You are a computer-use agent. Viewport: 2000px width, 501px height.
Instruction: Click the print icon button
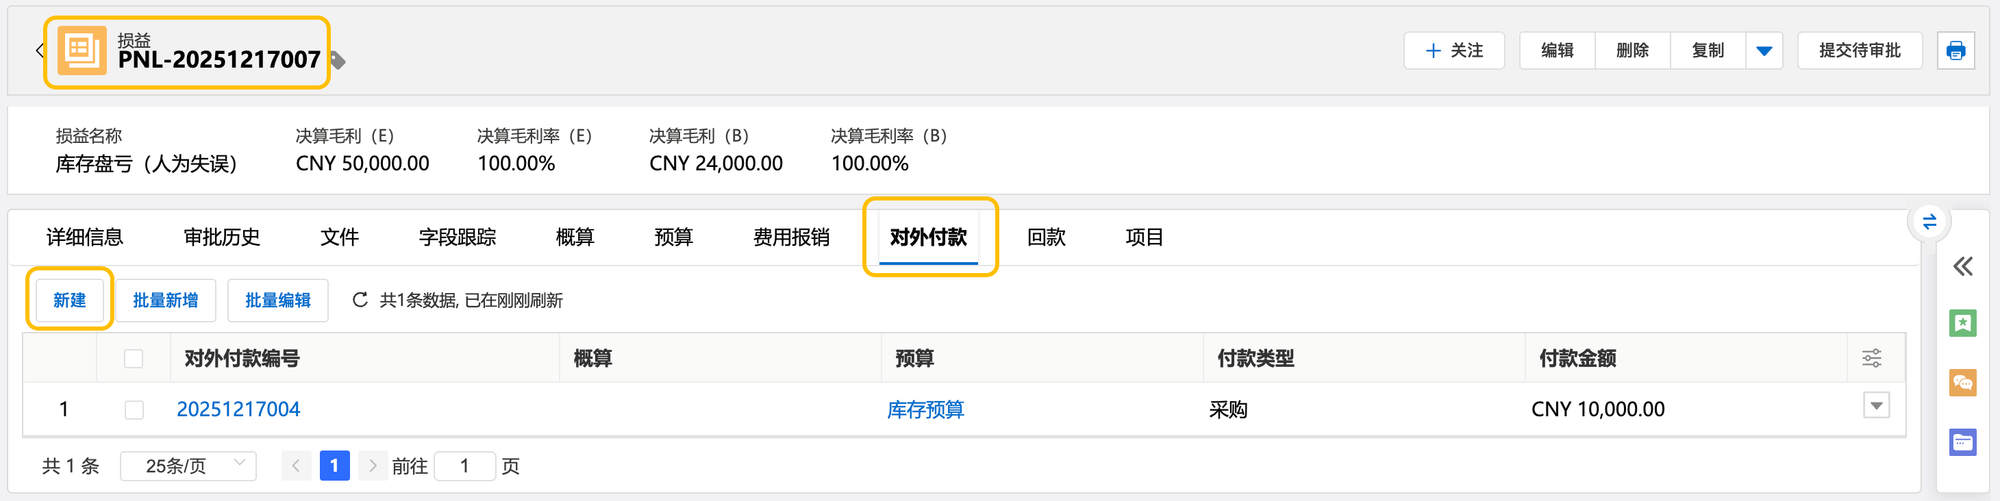[x=1956, y=51]
